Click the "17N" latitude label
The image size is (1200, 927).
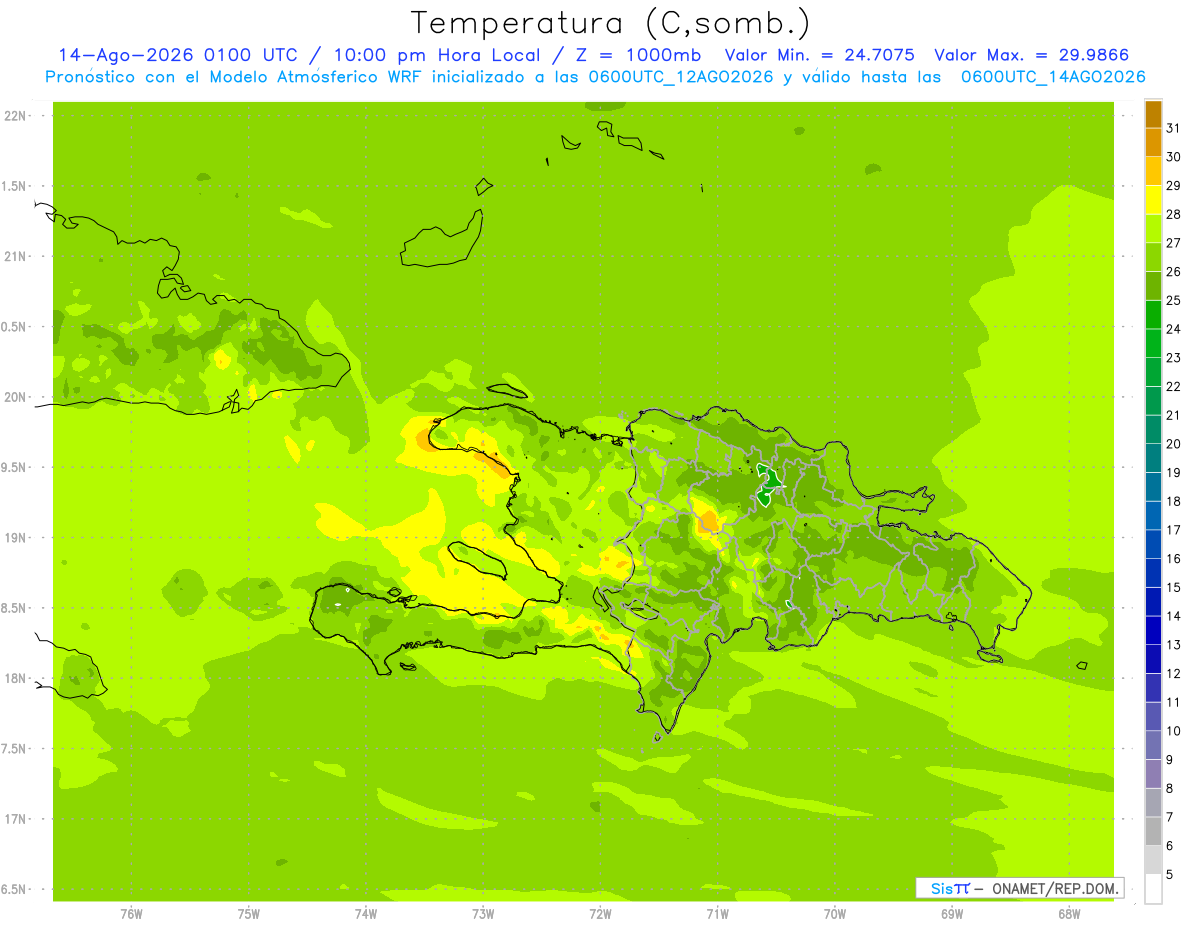tap(16, 819)
